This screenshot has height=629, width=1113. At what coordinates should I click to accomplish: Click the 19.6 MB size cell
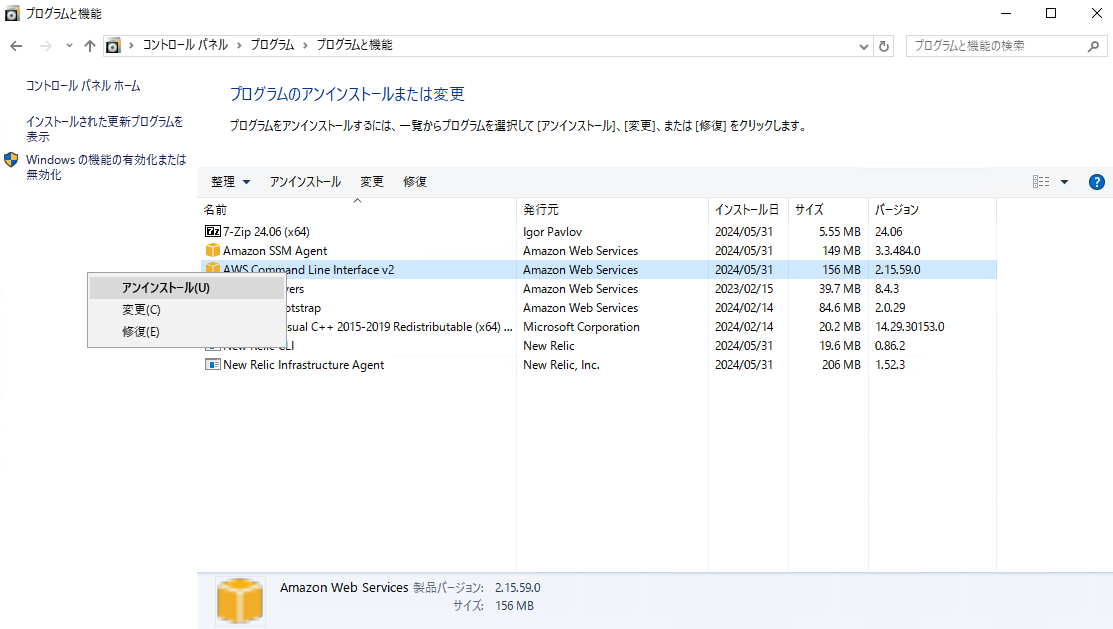pos(840,346)
